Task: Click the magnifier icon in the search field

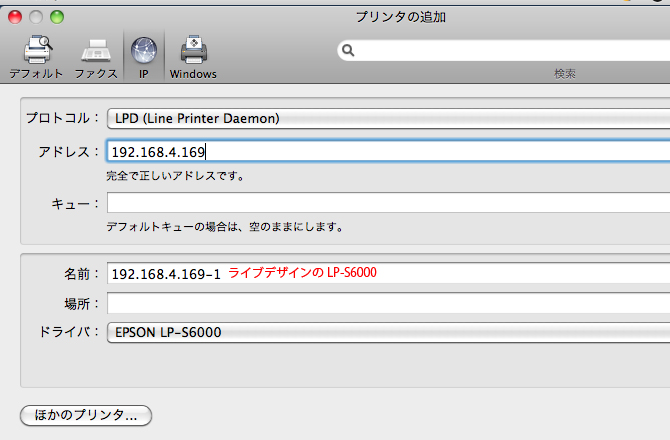Action: pos(348,50)
